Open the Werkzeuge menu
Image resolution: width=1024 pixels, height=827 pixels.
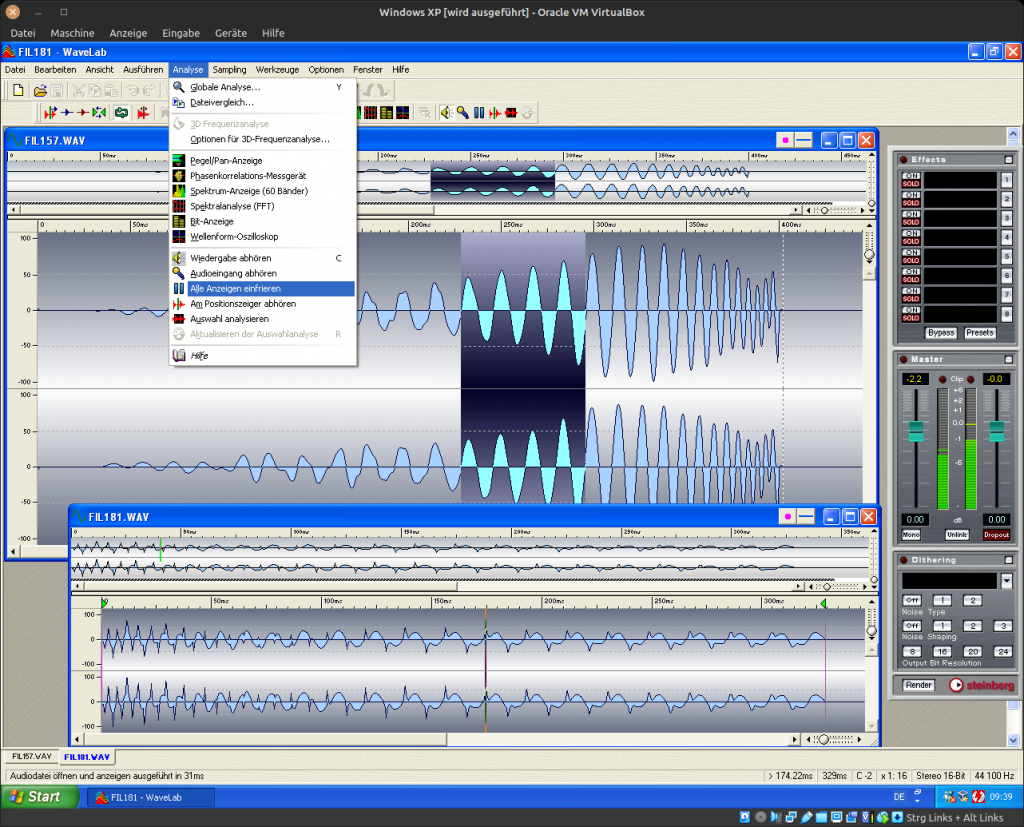(277, 70)
